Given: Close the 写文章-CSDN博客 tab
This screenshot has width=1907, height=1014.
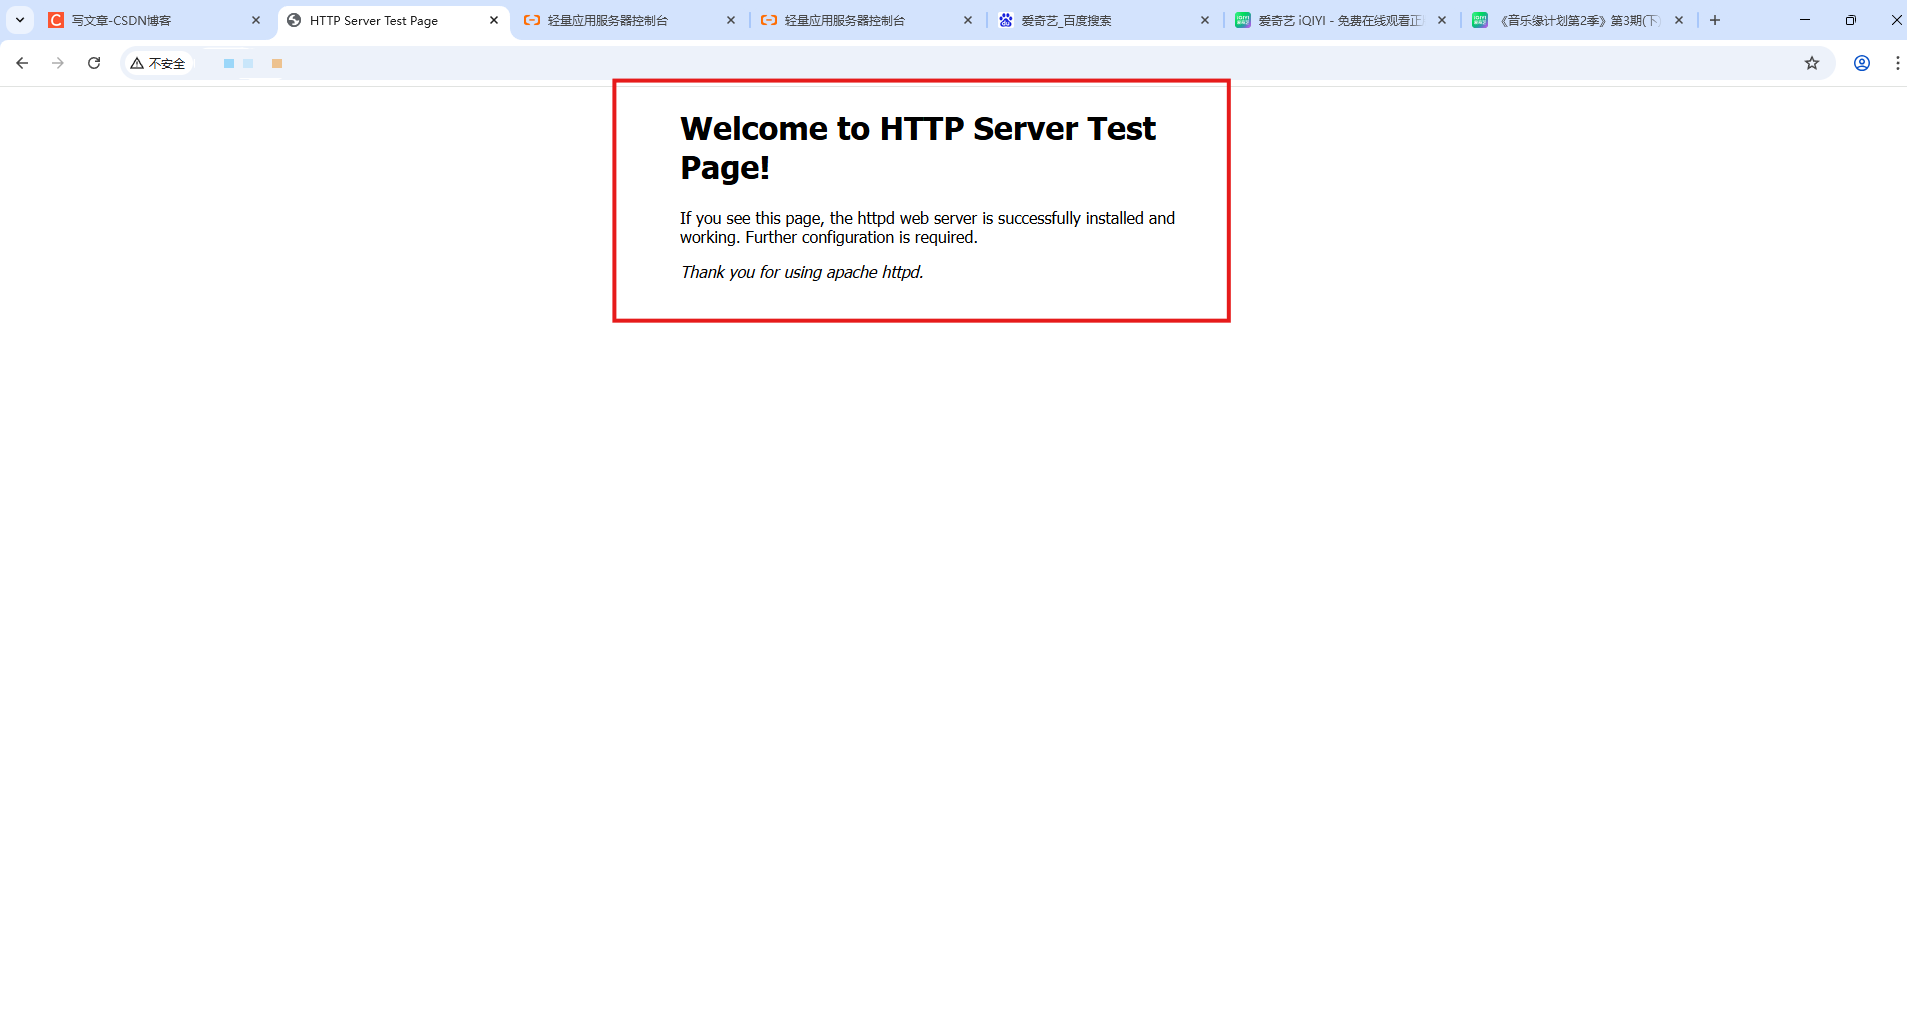Looking at the screenshot, I should tap(256, 20).
